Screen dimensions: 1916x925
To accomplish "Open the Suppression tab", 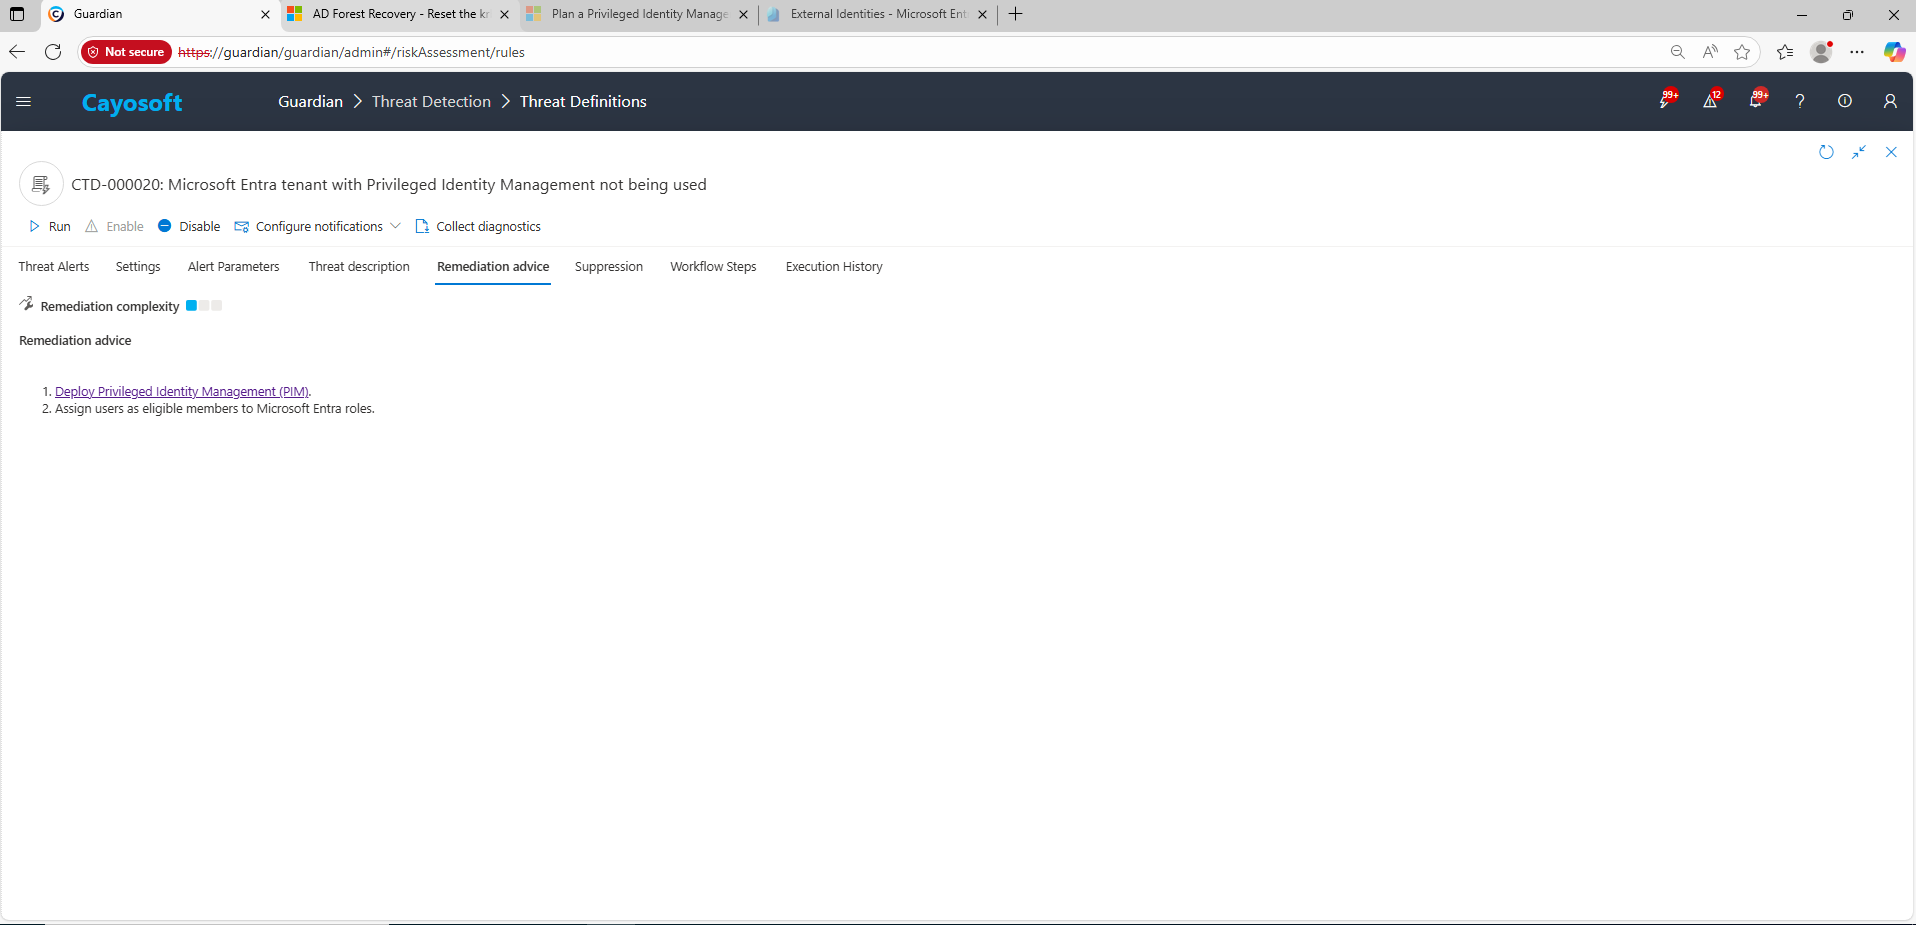I will click(x=608, y=267).
